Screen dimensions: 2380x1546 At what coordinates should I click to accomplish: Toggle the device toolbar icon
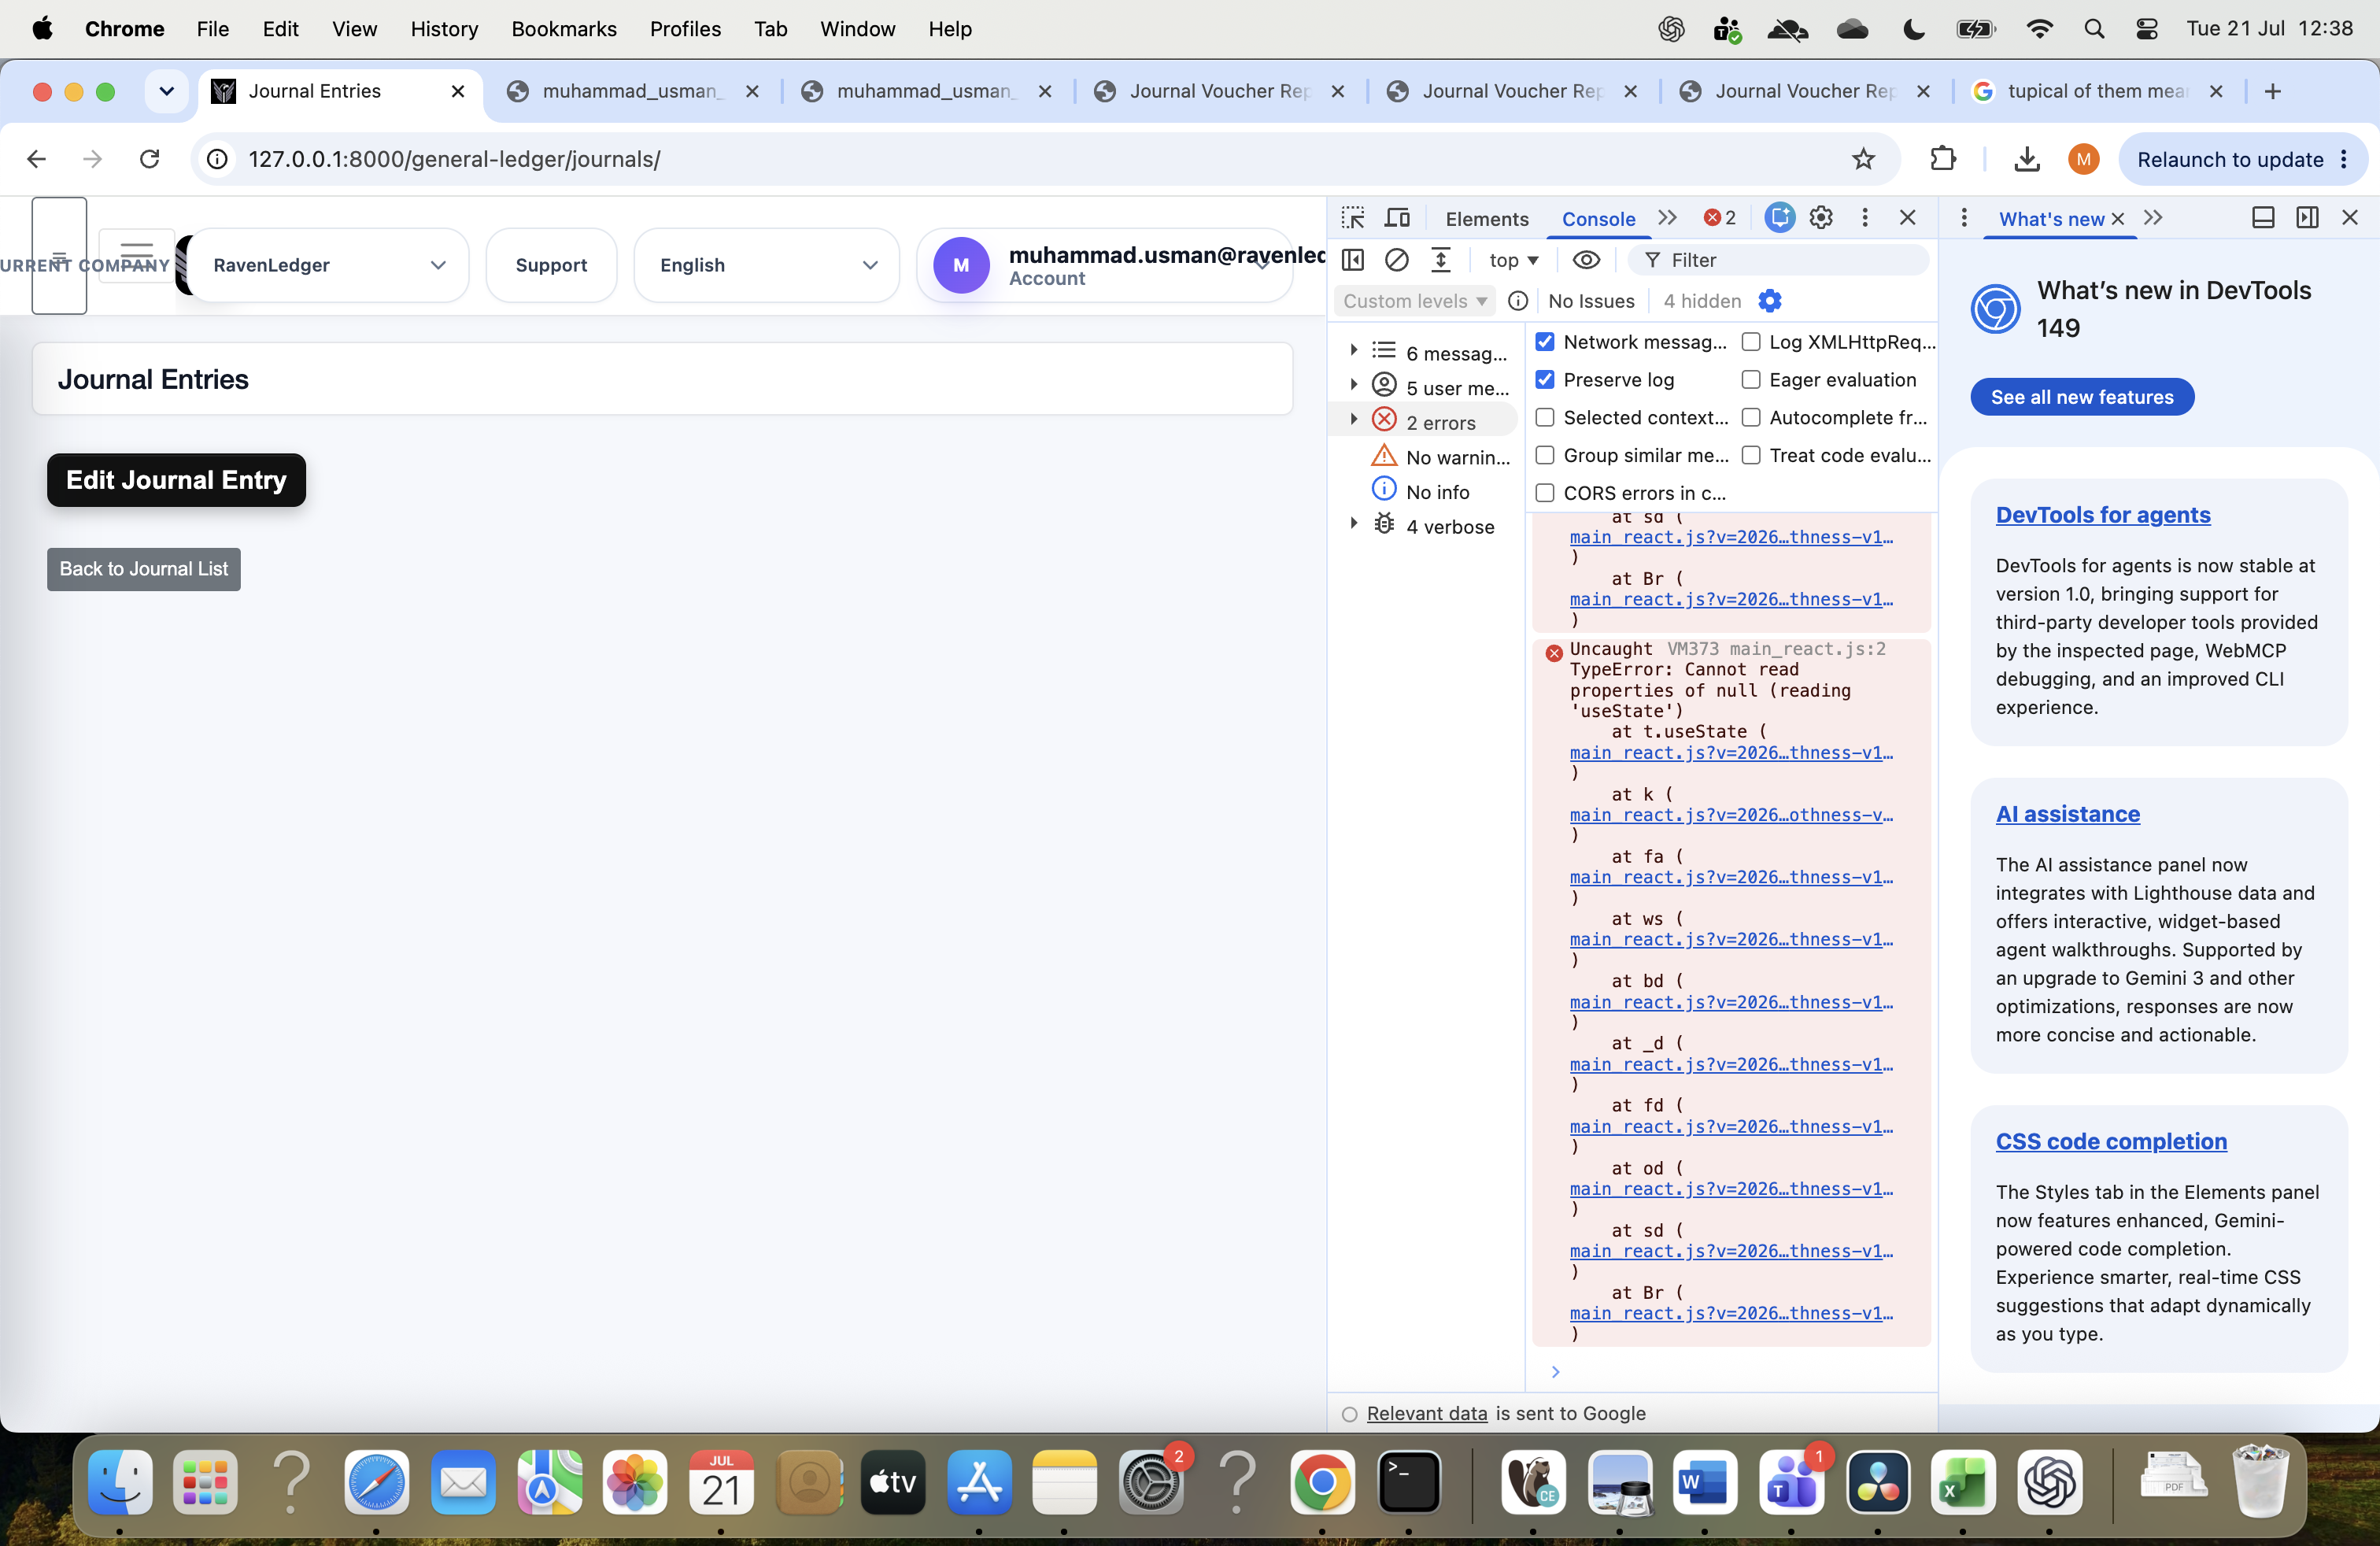click(1397, 218)
